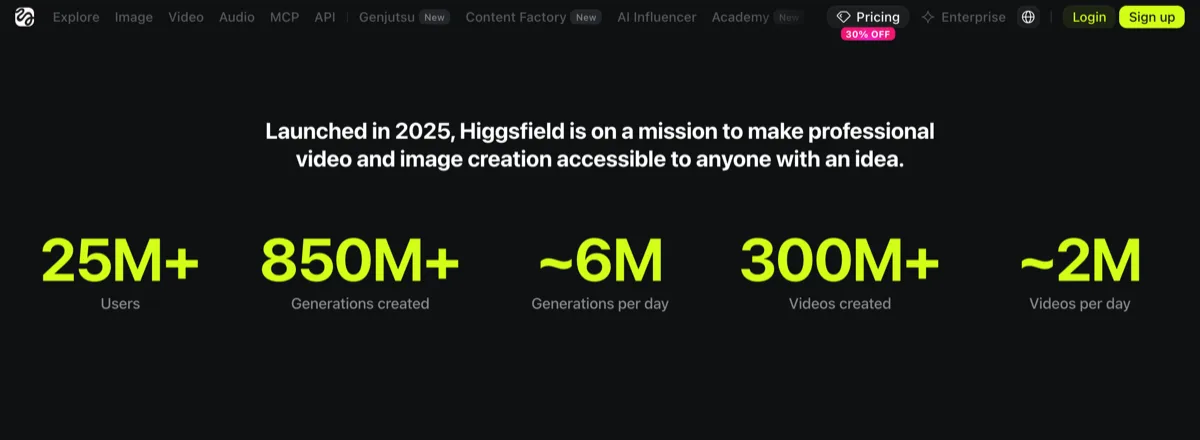The height and width of the screenshot is (440, 1200).
Task: Click the 30% OFF badge
Action: [x=868, y=34]
